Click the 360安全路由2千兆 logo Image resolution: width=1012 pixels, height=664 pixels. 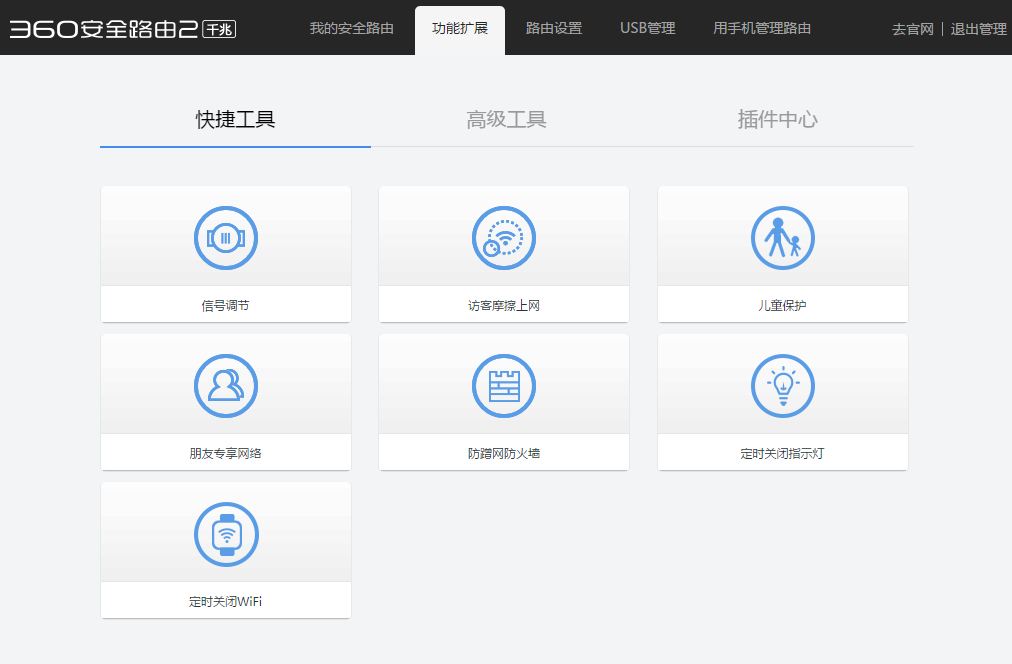coord(120,29)
